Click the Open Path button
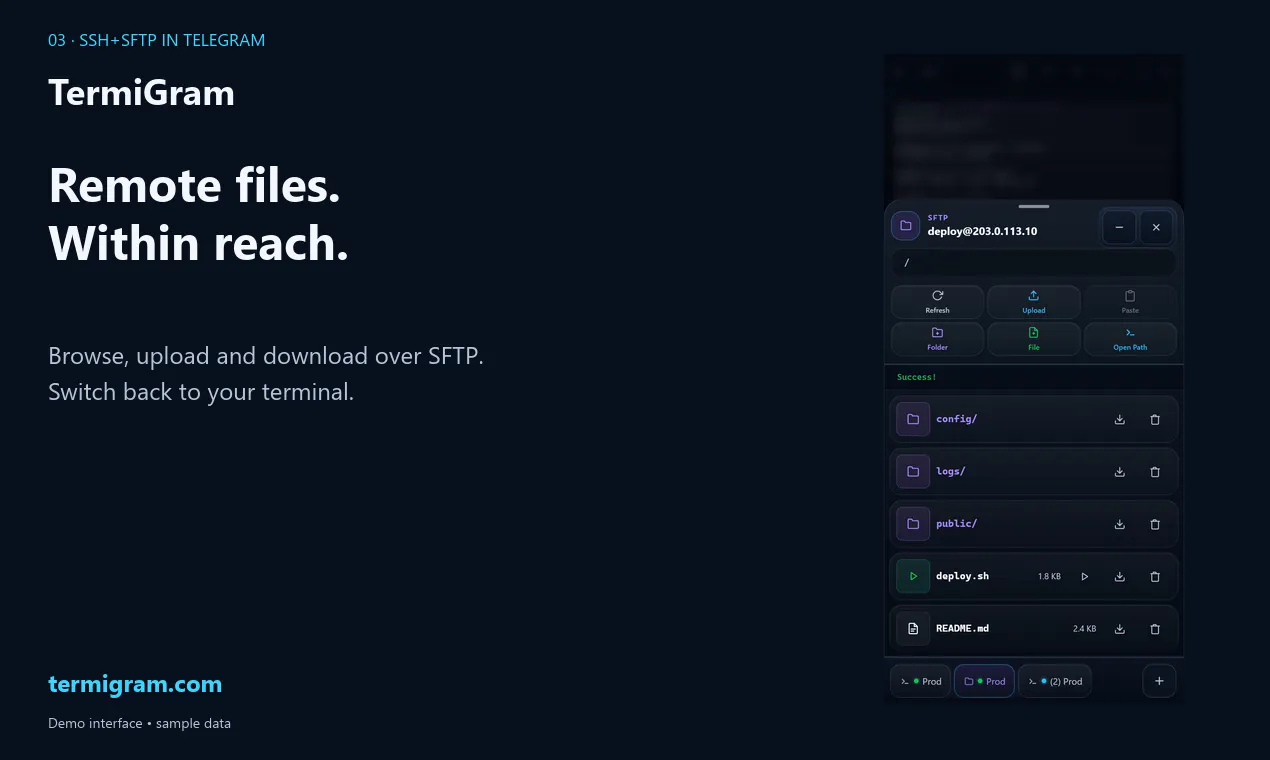1270x760 pixels. [x=1130, y=339]
